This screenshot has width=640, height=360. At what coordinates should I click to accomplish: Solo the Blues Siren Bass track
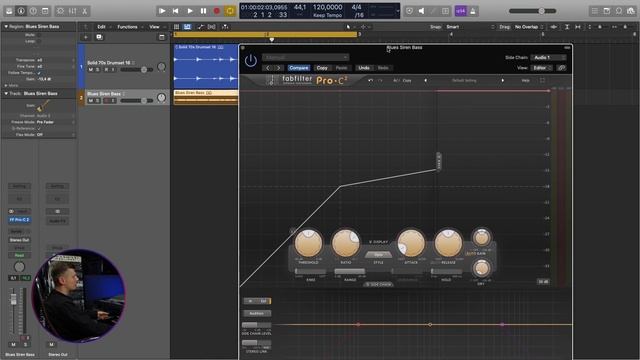pyautogui.click(x=97, y=100)
